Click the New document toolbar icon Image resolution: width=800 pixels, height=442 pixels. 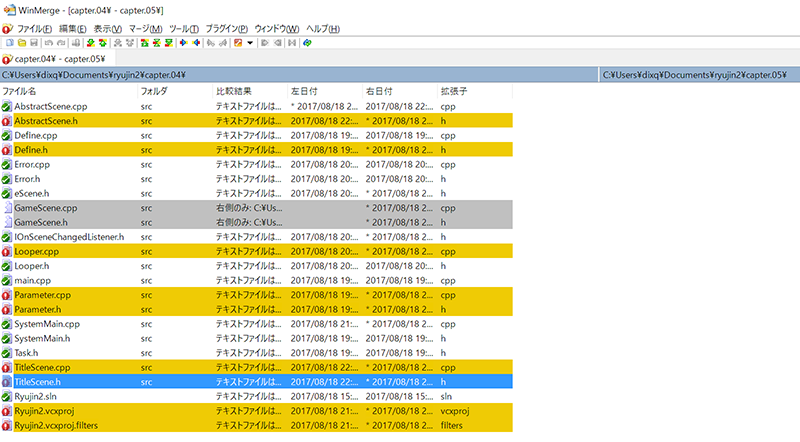[10, 43]
